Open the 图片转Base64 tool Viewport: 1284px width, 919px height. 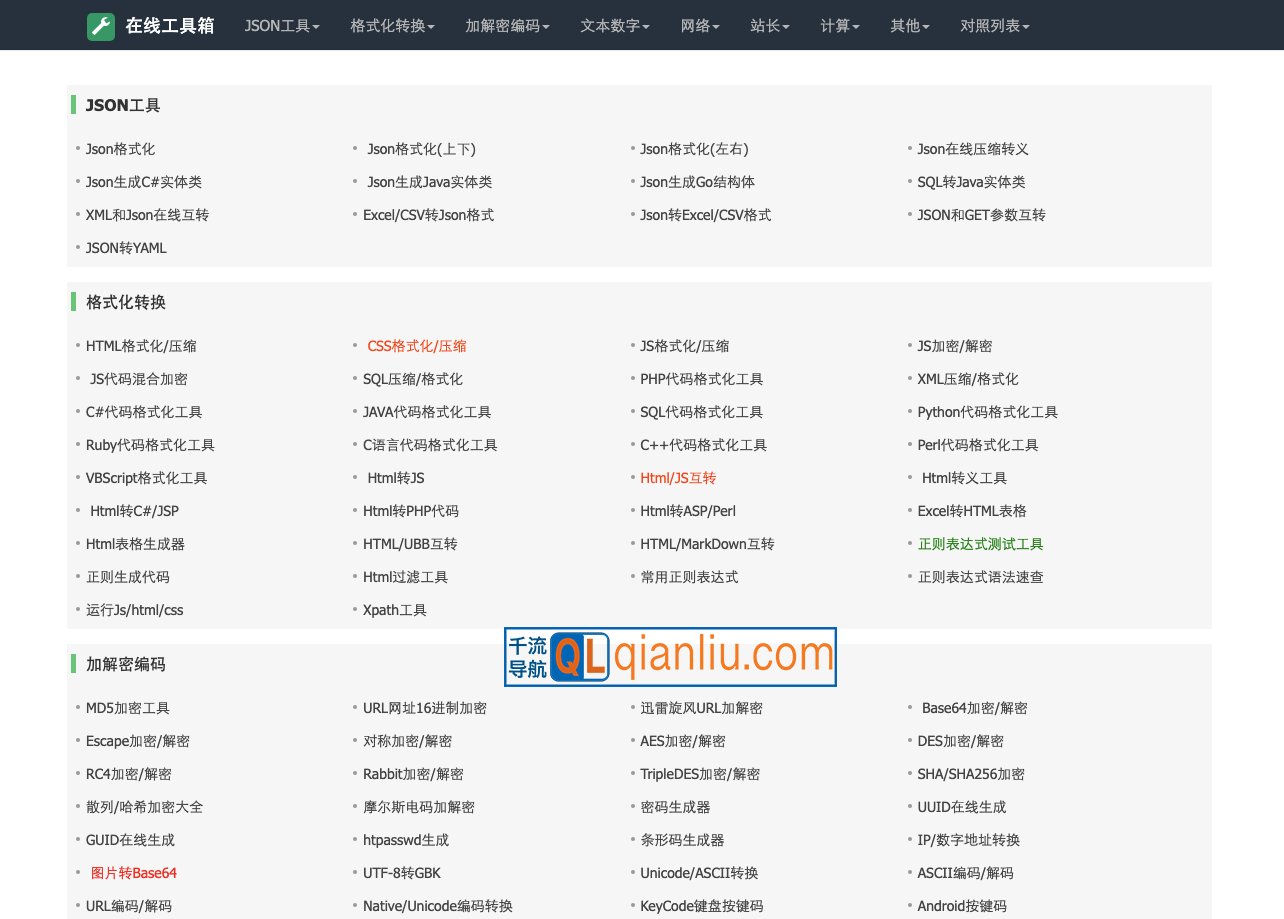click(x=134, y=873)
